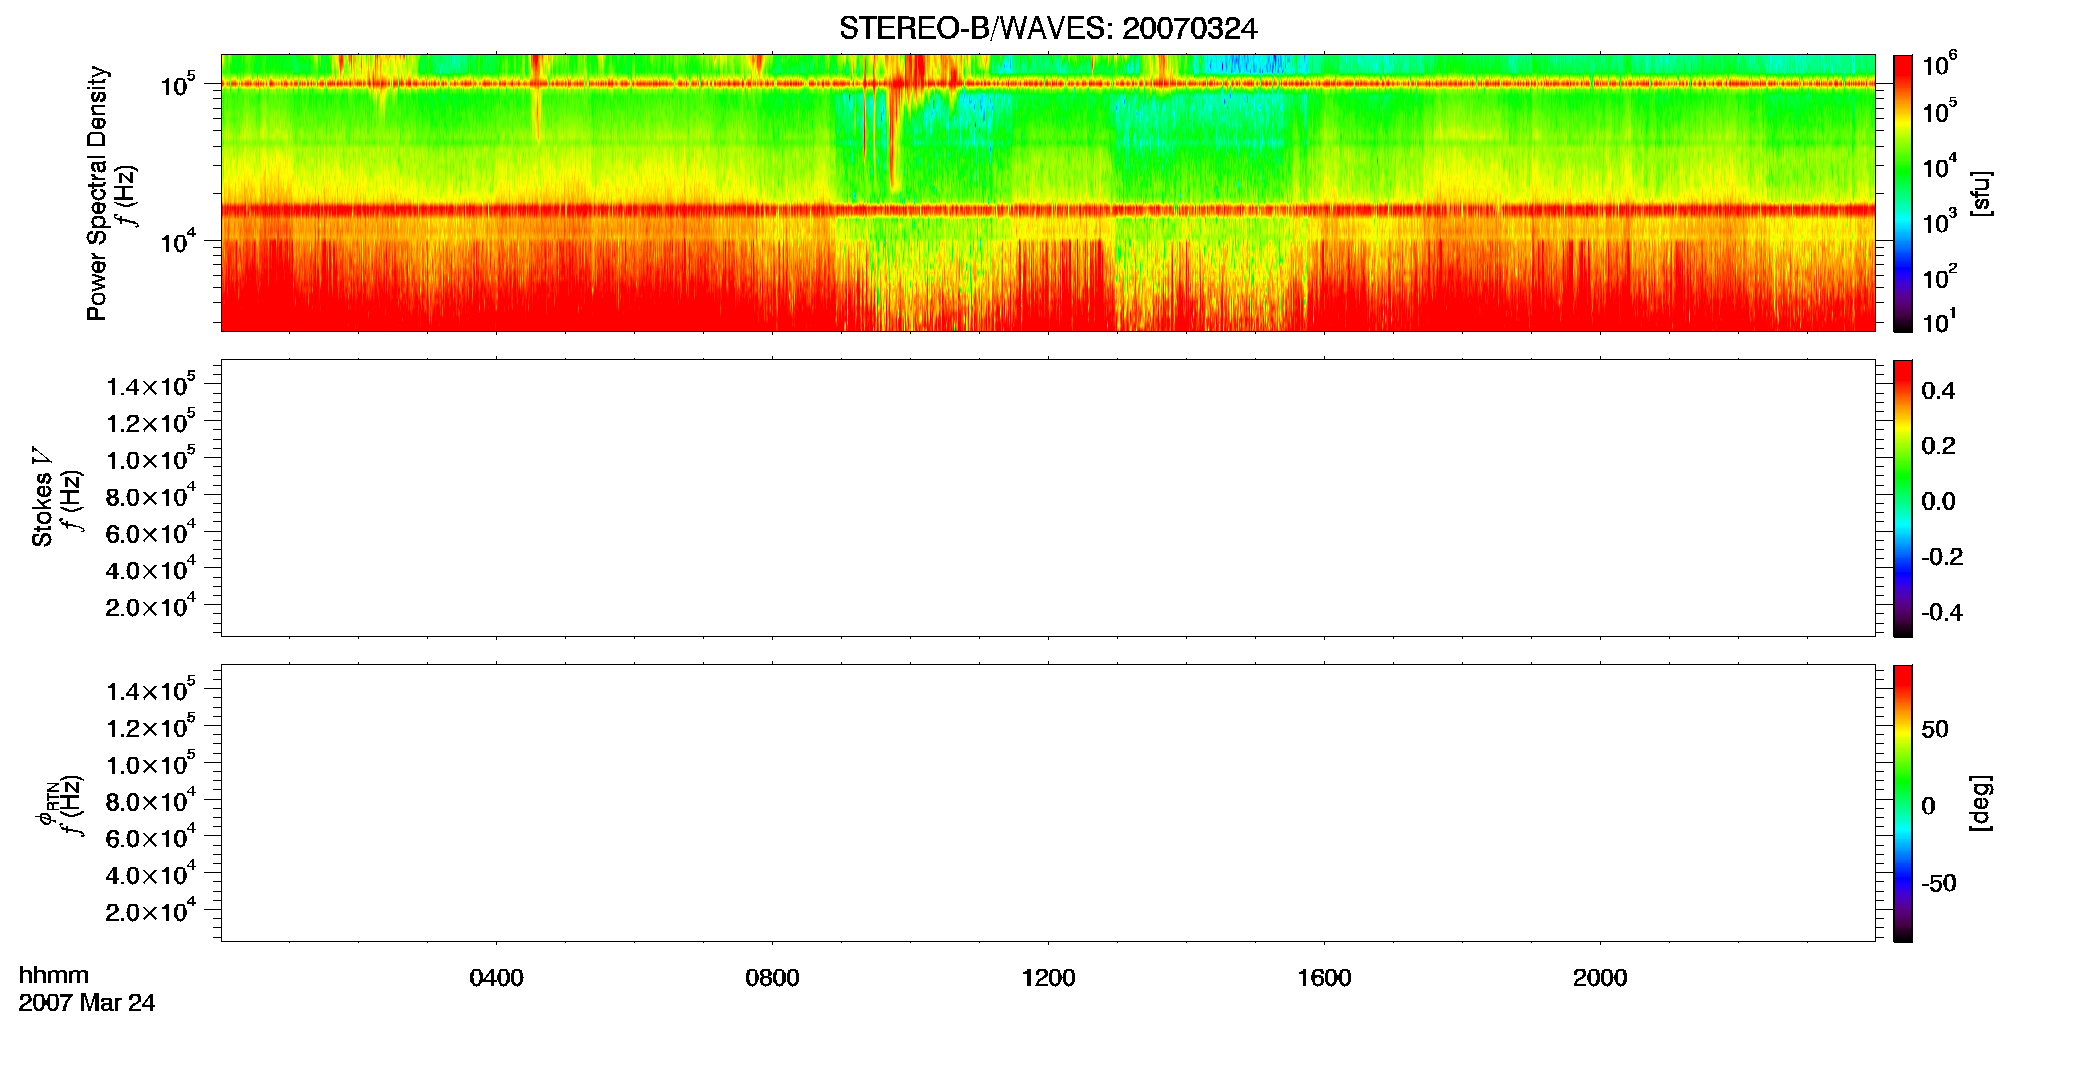Click the [deg] colorbar unit label
2096x1080 pixels.
coord(1981,803)
